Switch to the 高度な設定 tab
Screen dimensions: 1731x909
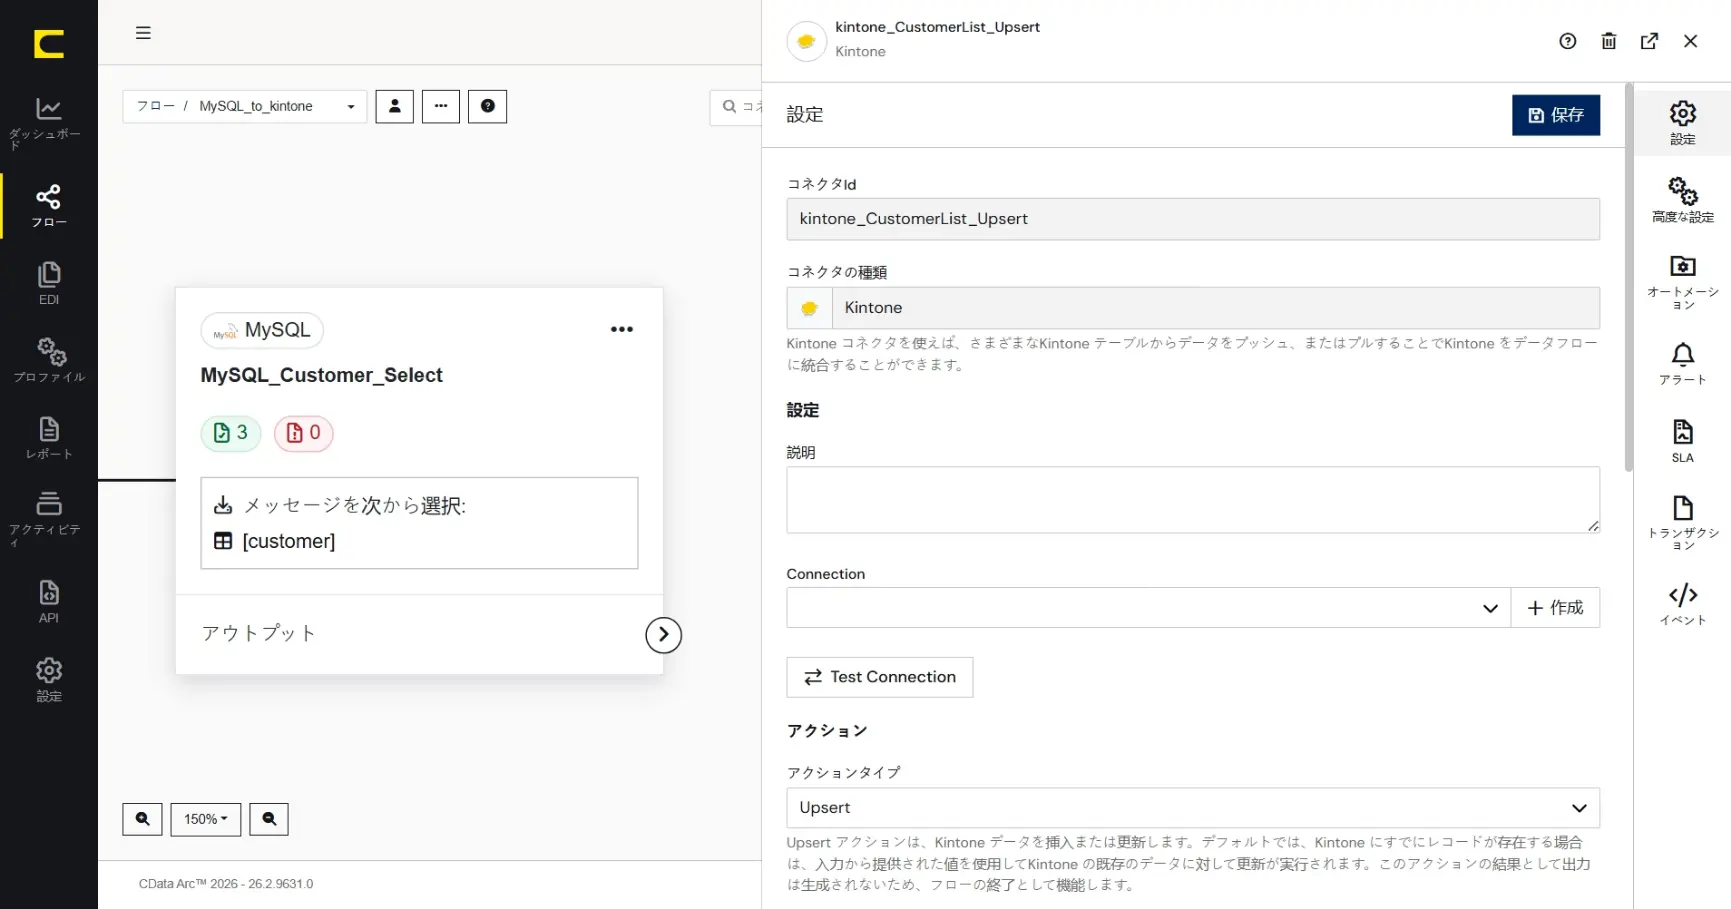(x=1683, y=200)
